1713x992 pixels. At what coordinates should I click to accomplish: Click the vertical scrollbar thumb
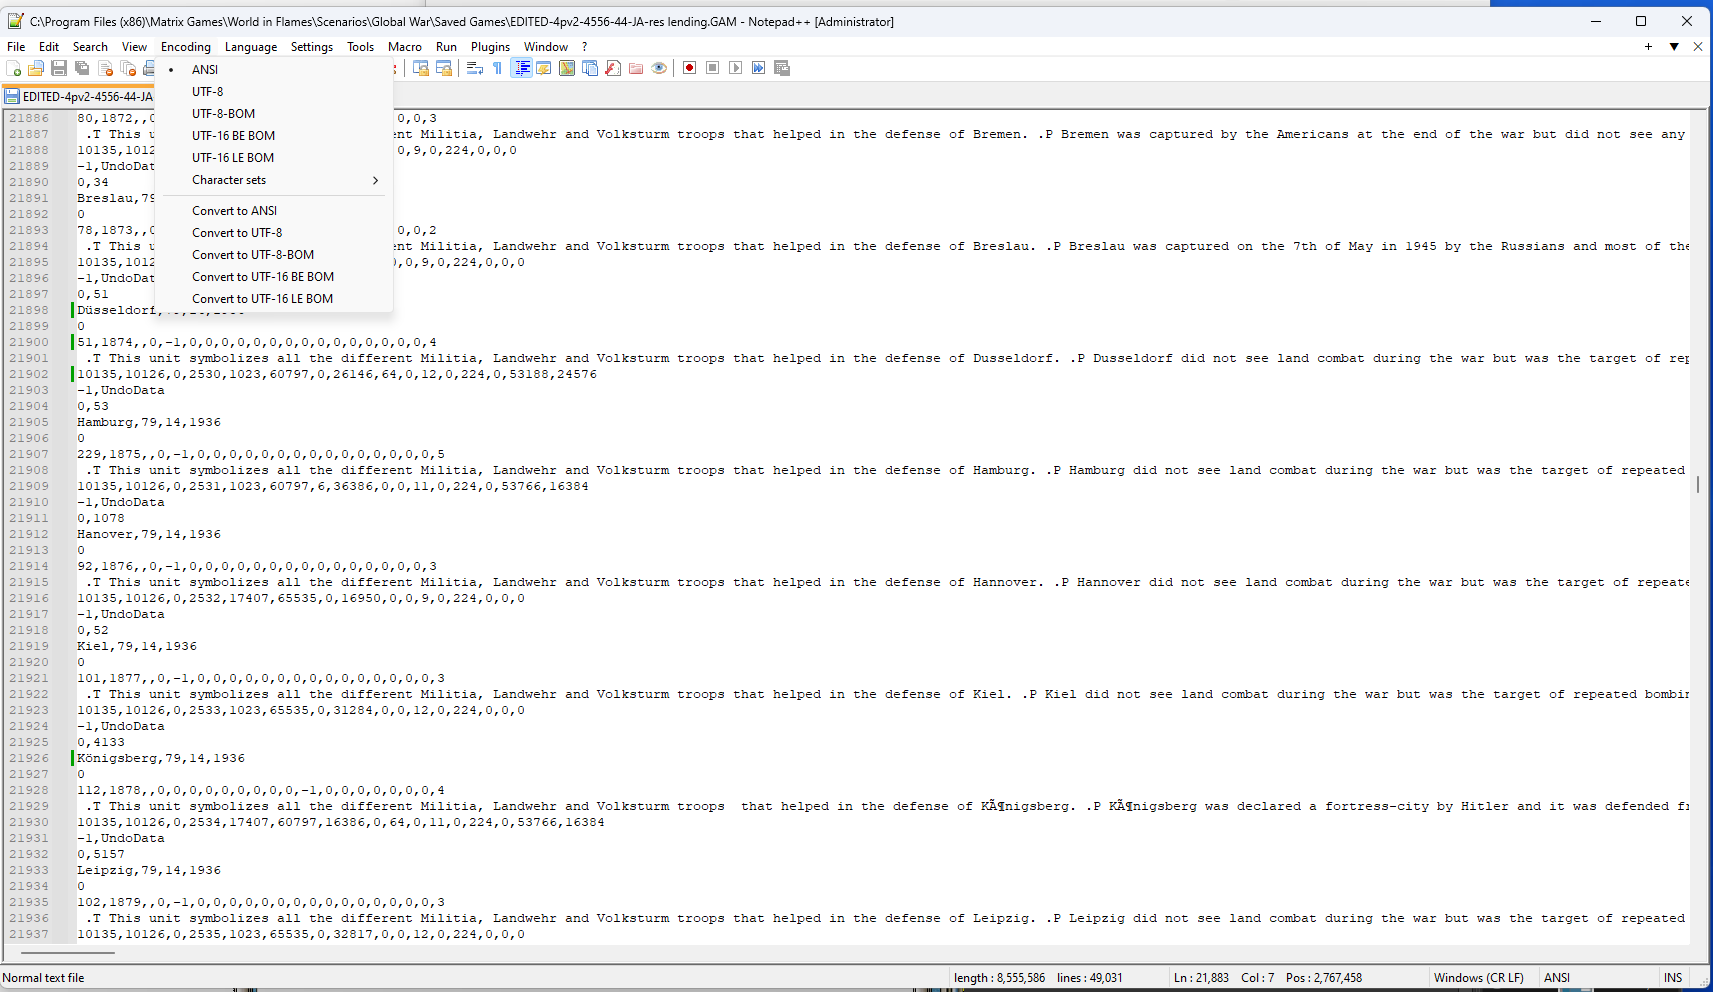tap(1698, 484)
